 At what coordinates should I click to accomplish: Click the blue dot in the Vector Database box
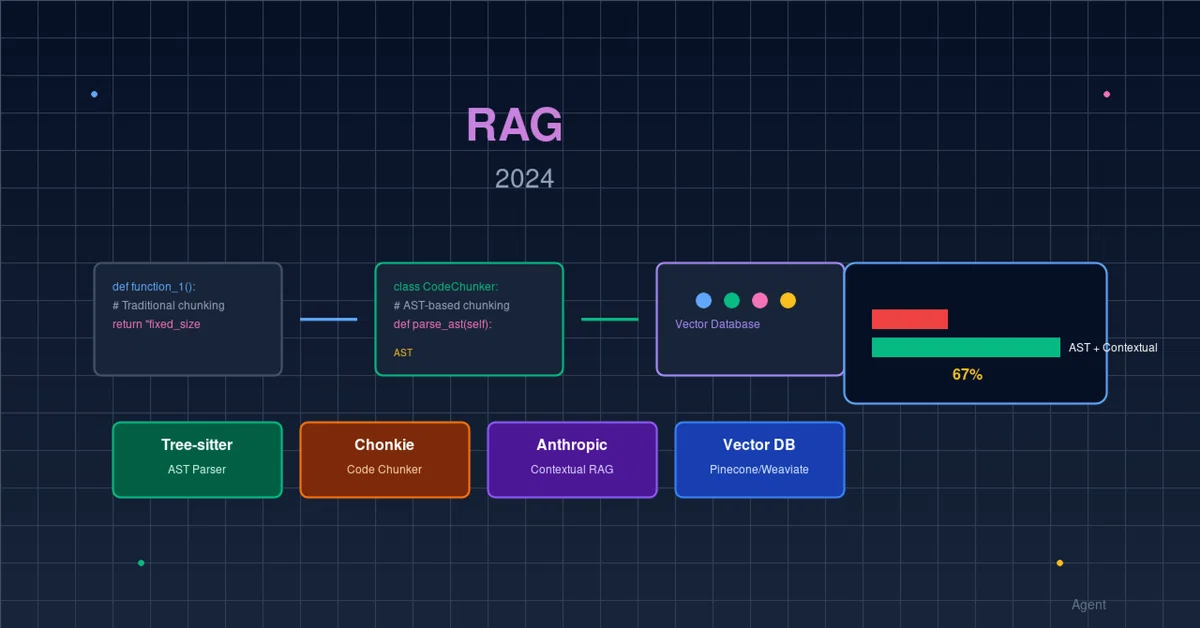(x=703, y=300)
